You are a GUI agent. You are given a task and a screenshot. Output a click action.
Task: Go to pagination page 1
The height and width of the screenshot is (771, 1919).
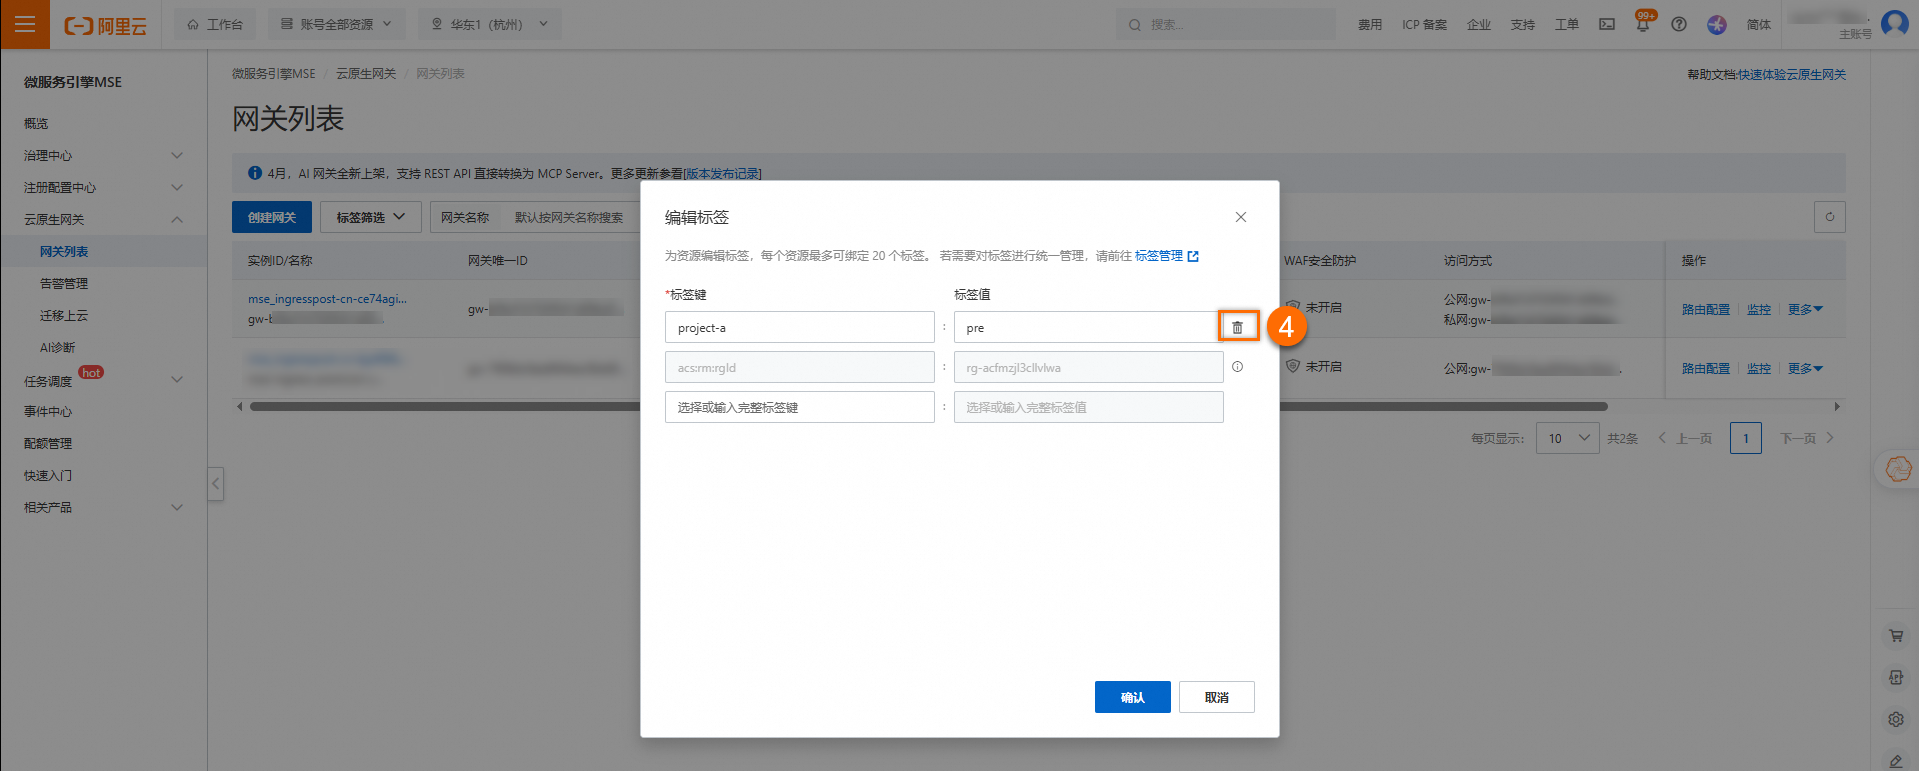point(1746,438)
